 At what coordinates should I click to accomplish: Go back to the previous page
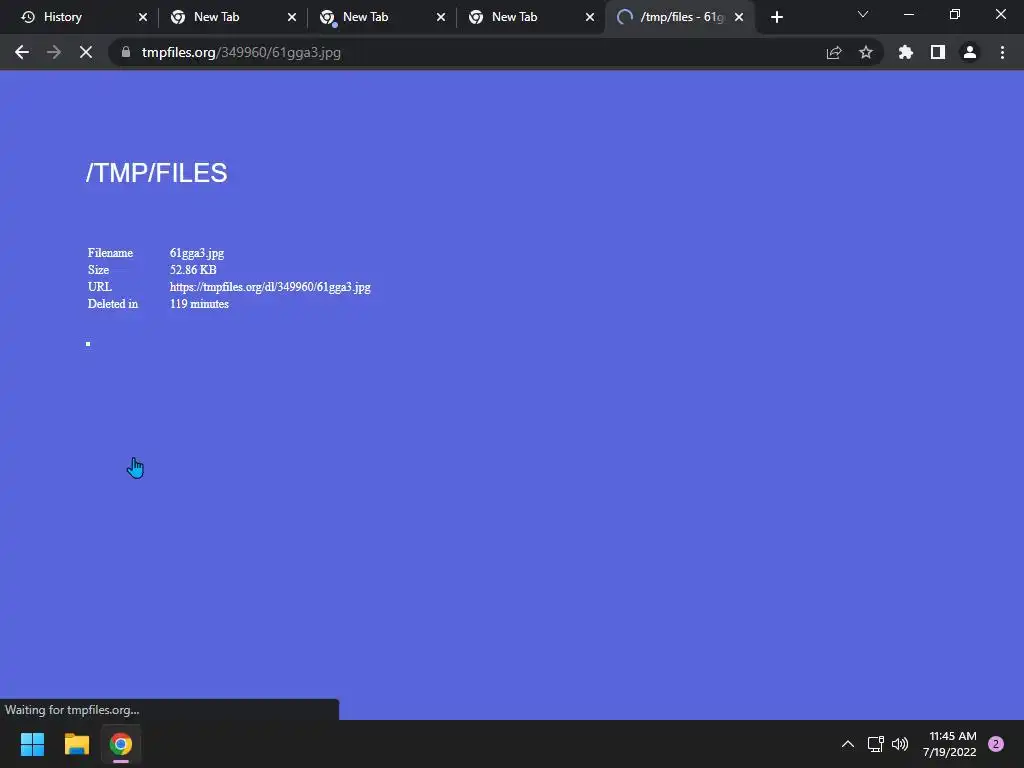(22, 52)
